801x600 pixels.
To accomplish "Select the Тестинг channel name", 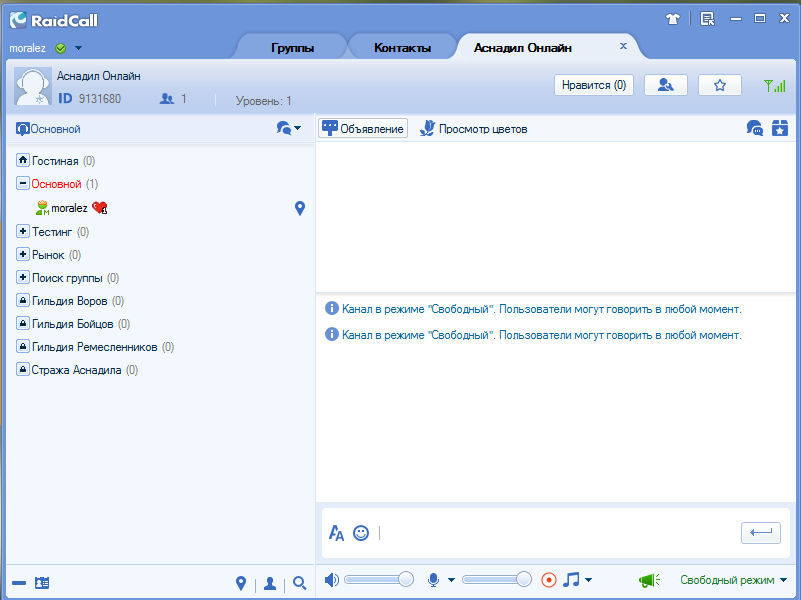I will 52,232.
